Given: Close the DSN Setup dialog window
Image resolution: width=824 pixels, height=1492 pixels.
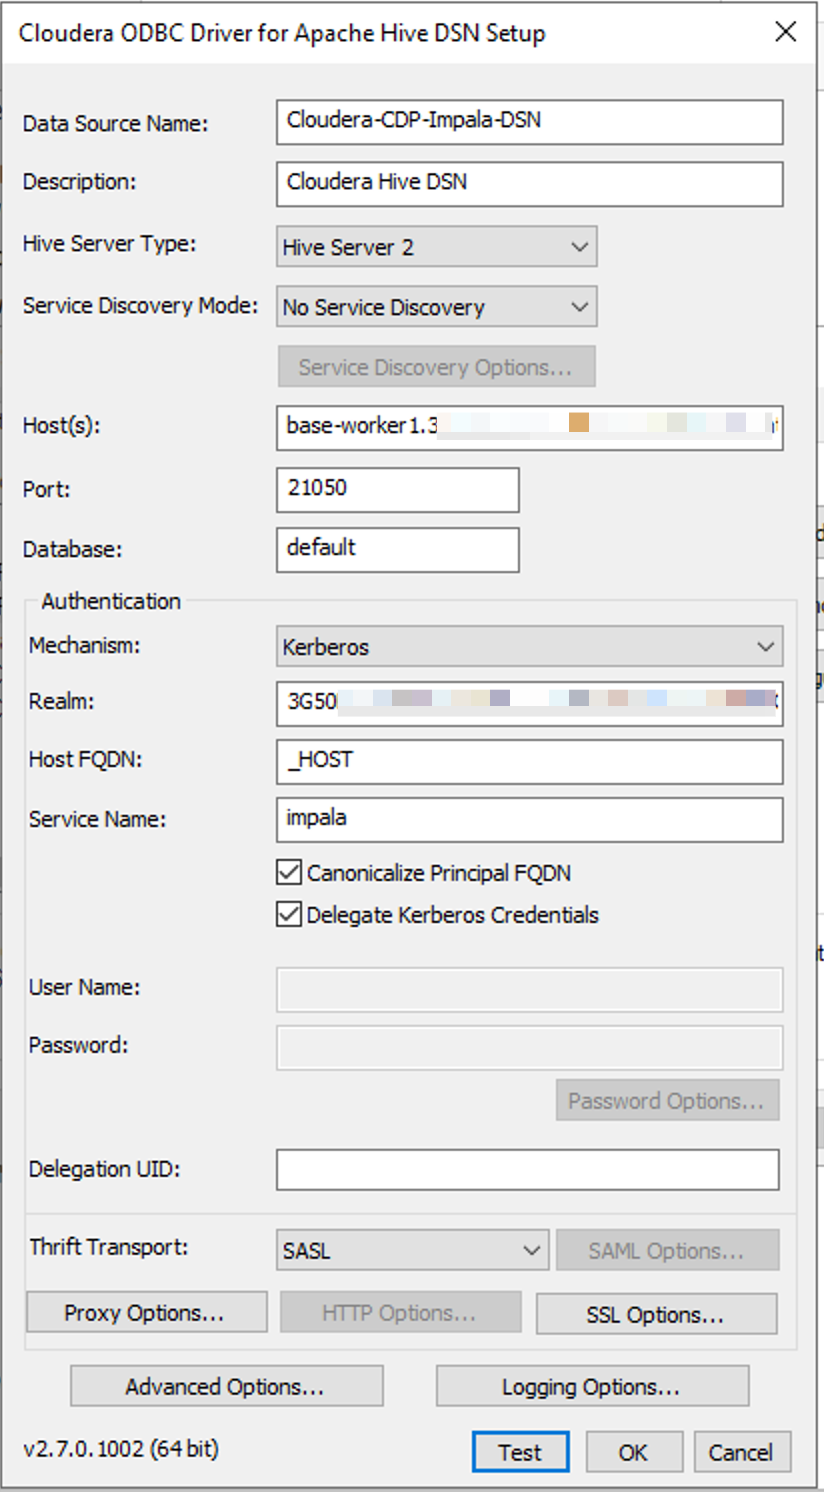Looking at the screenshot, I should point(786,32).
